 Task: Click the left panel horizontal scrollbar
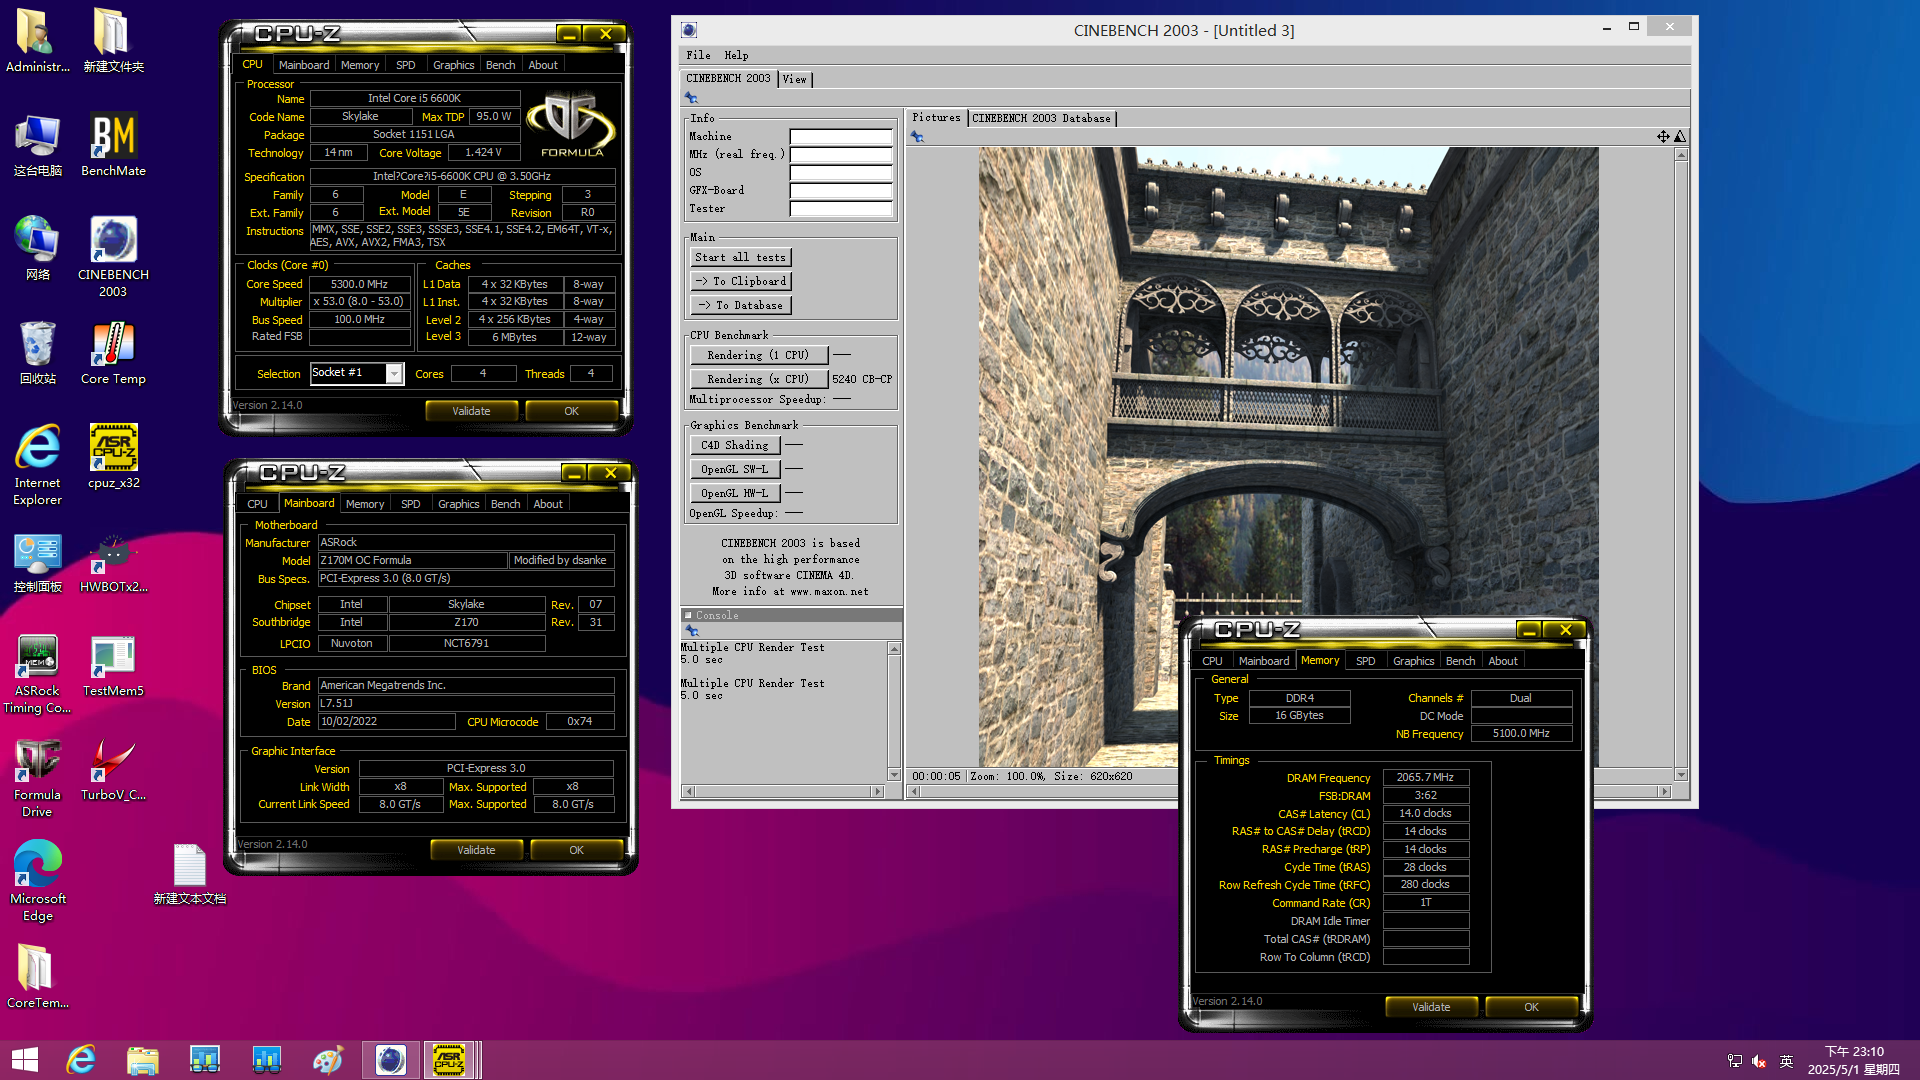783,791
